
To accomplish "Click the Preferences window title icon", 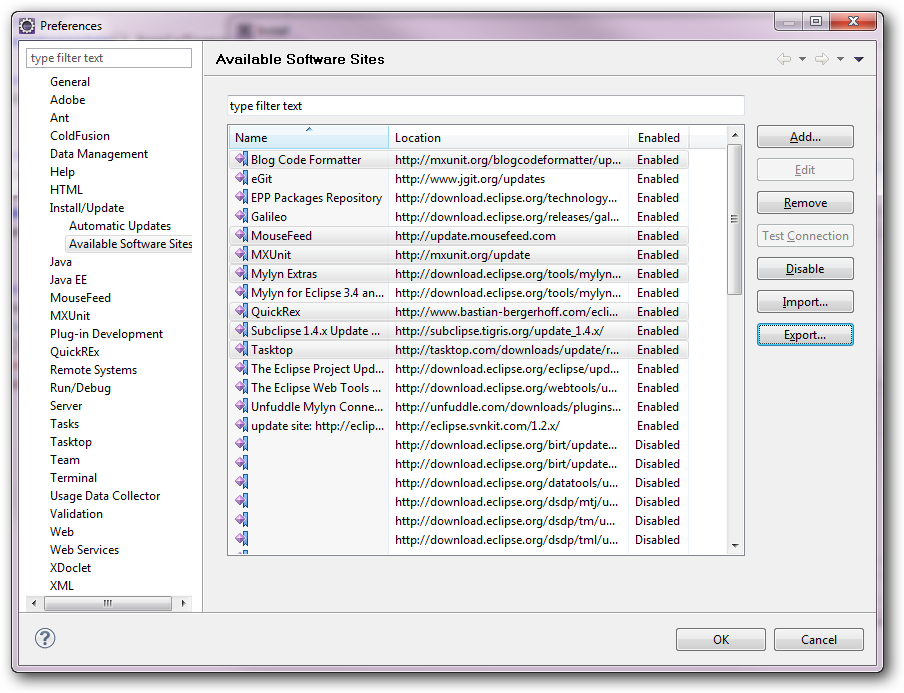I will [27, 26].
